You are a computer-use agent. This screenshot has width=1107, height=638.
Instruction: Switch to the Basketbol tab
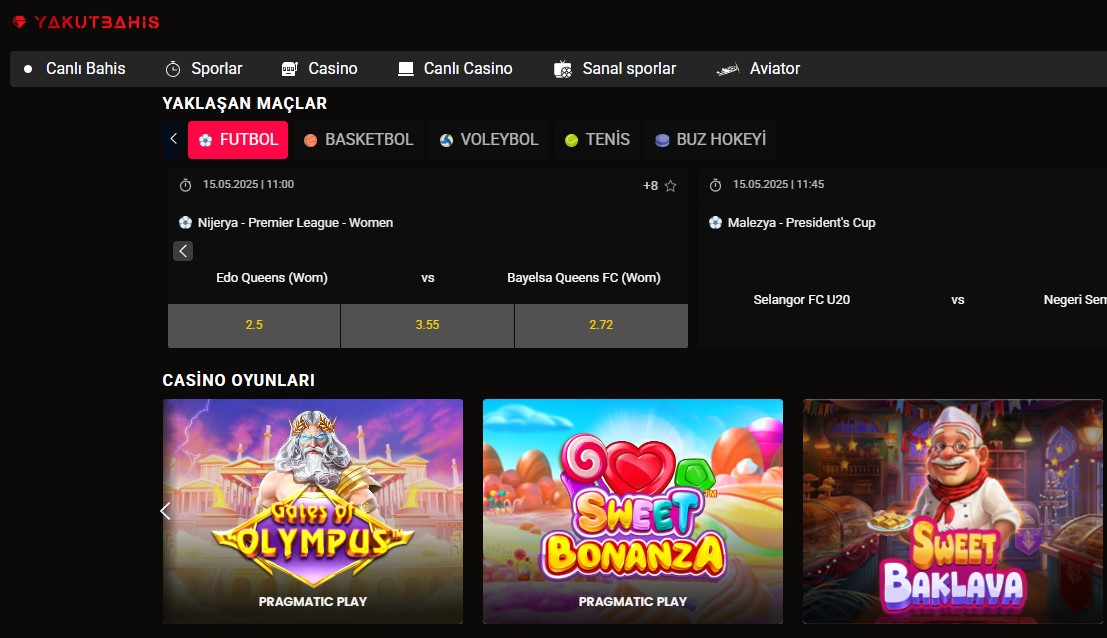pos(358,140)
